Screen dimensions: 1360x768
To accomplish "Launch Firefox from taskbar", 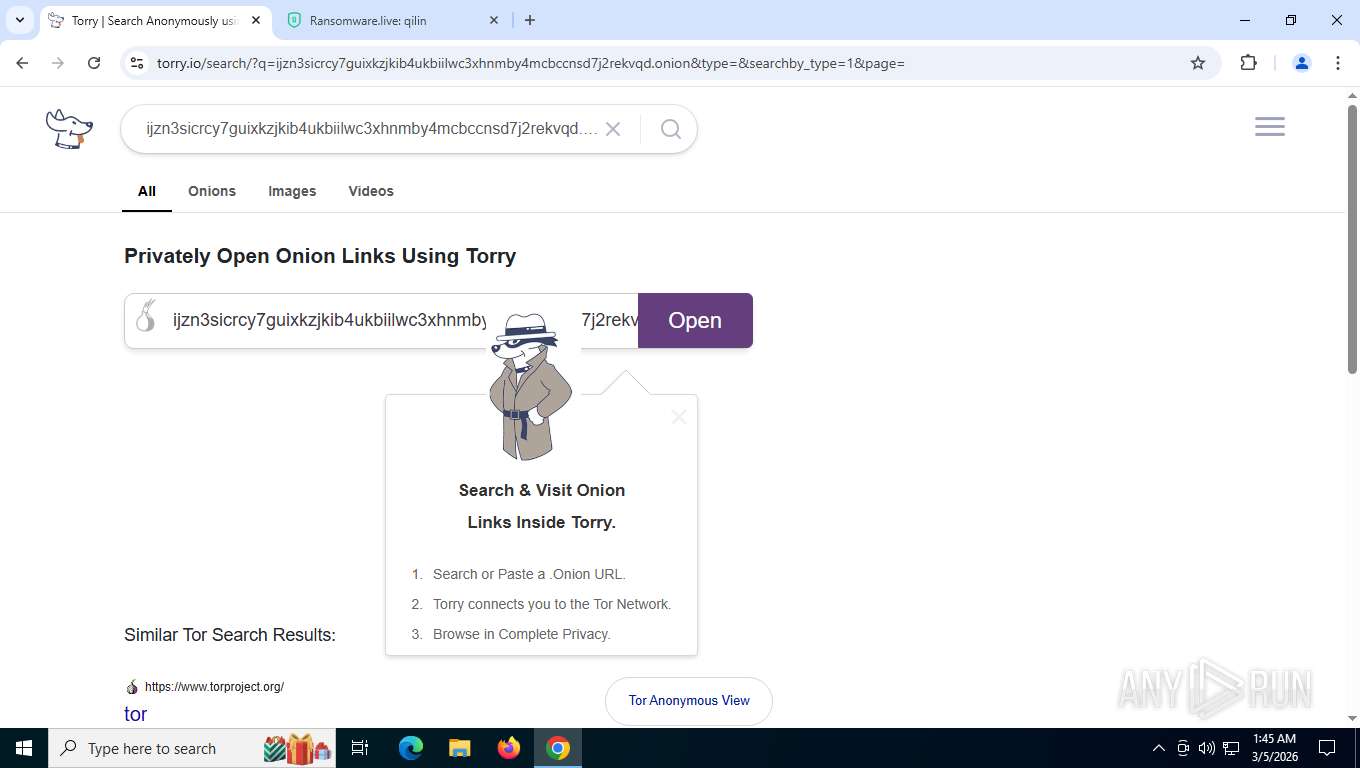I will coord(509,748).
